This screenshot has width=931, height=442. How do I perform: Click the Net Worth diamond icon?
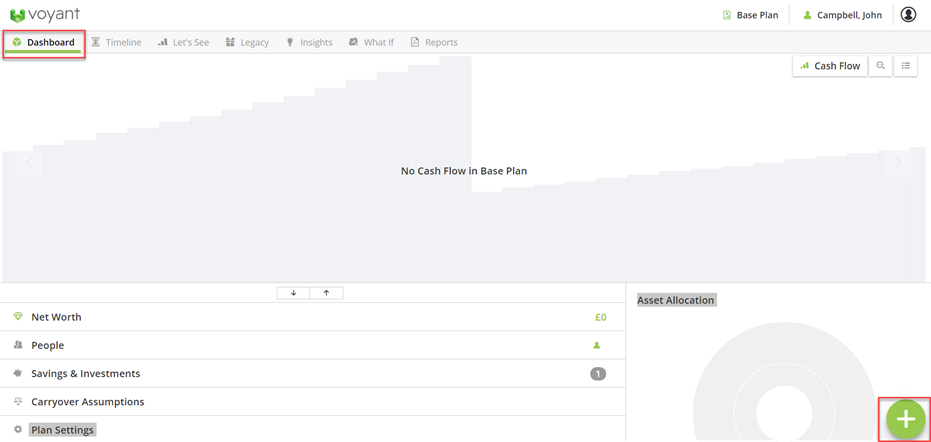pyautogui.click(x=18, y=317)
